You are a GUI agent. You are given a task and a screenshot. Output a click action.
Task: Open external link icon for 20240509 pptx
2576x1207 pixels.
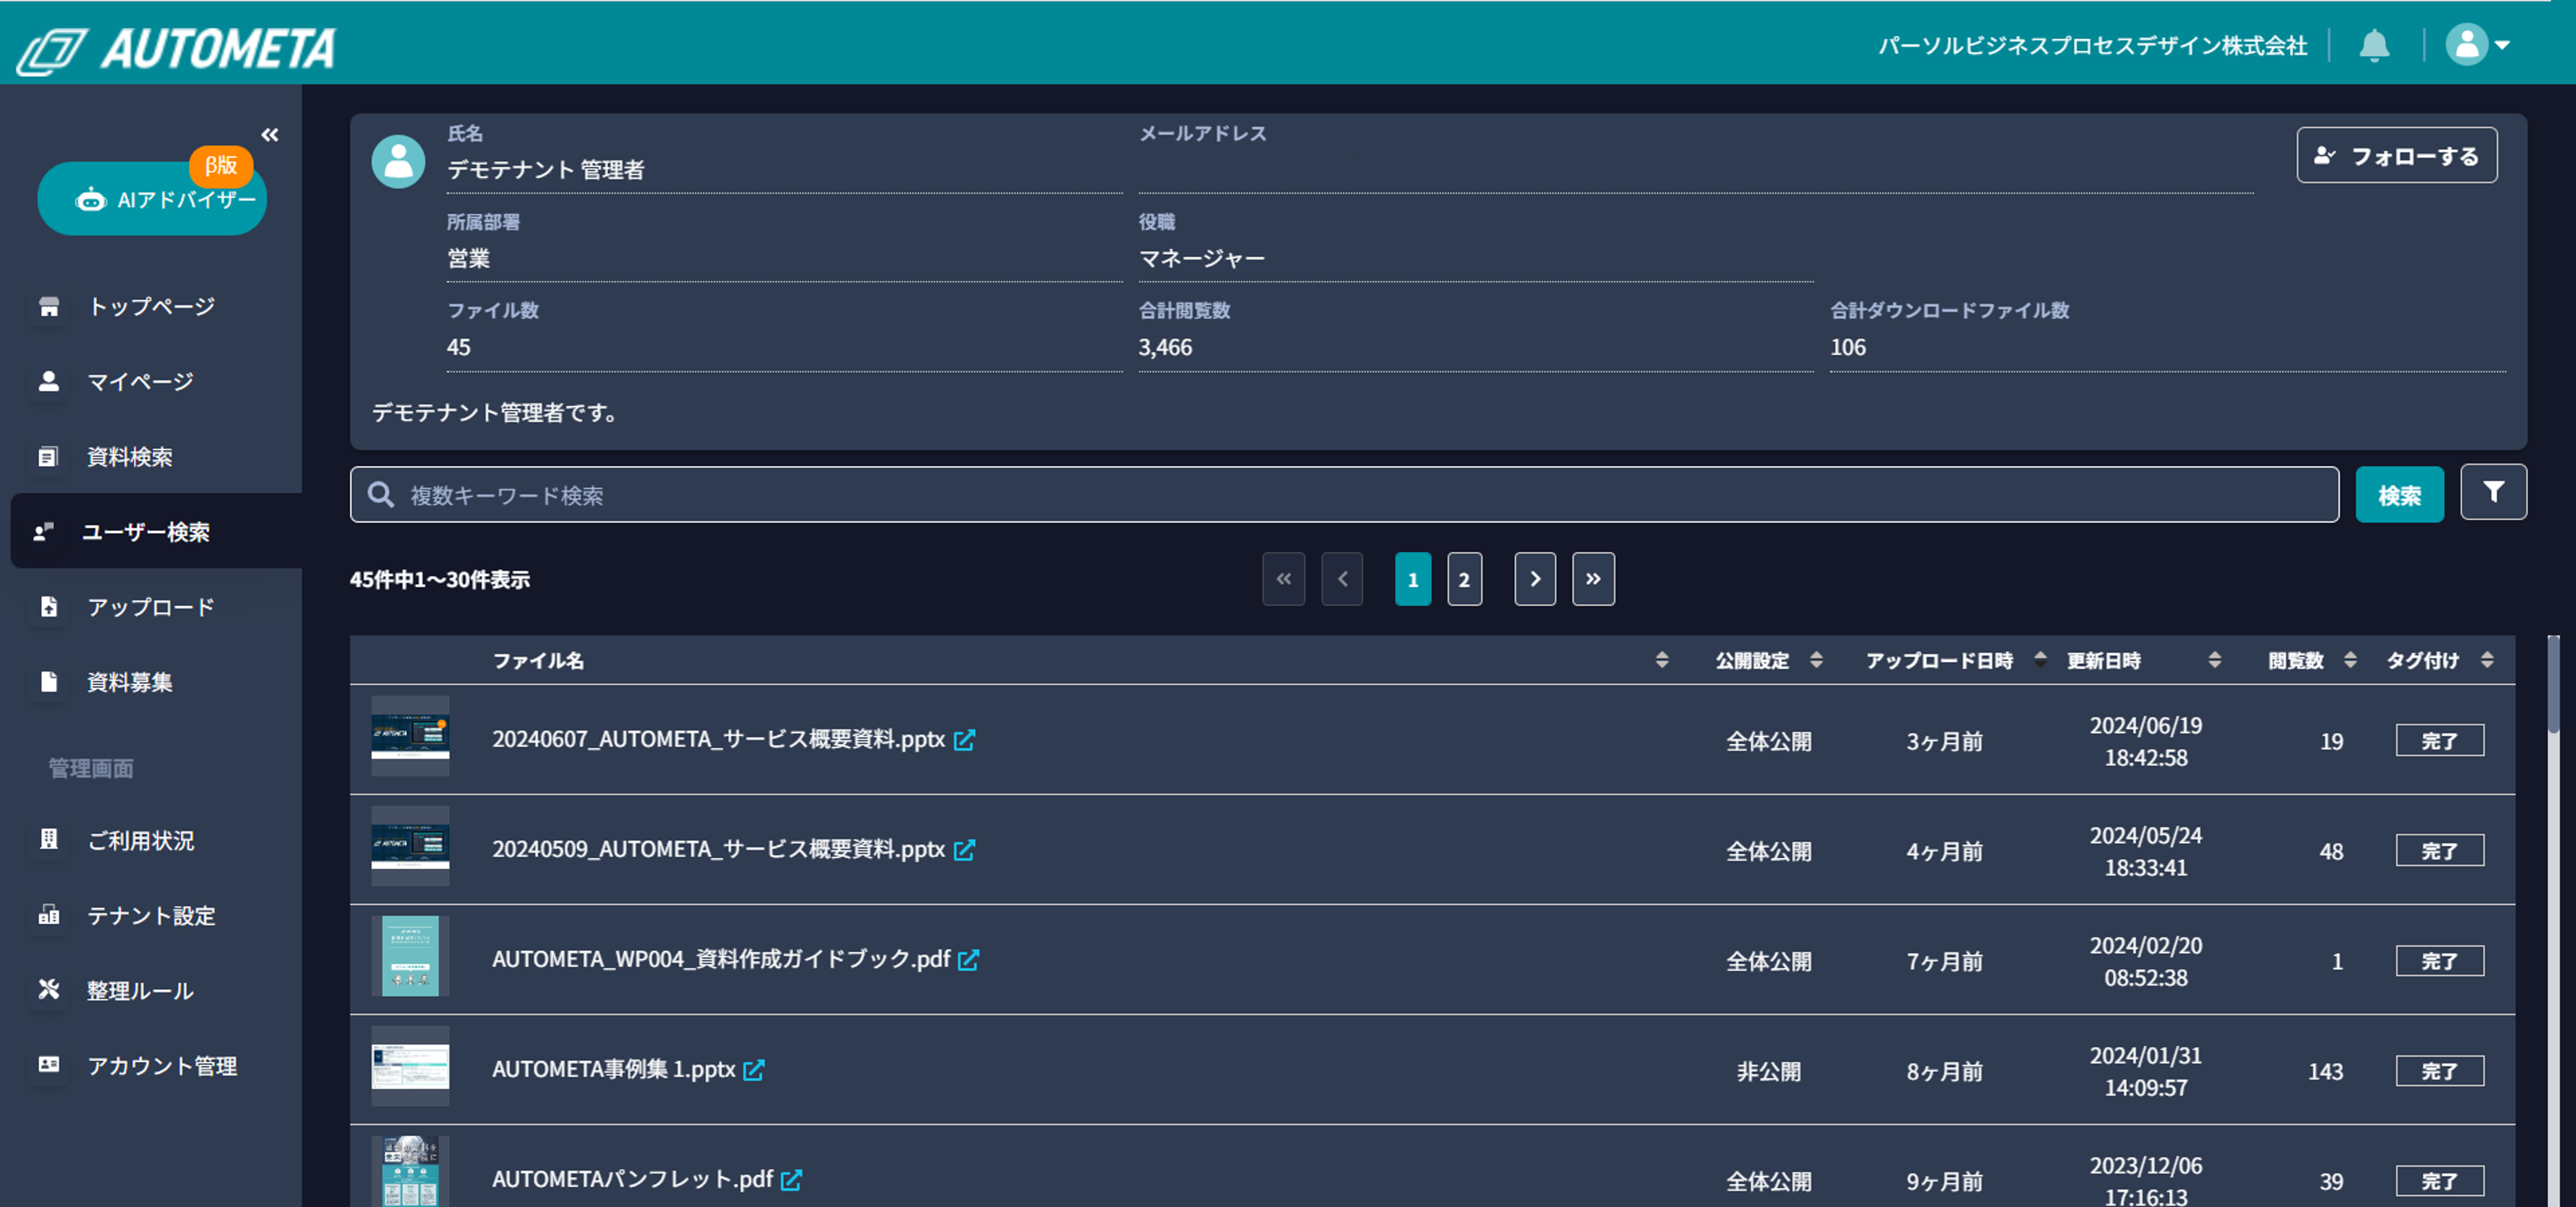coord(964,850)
